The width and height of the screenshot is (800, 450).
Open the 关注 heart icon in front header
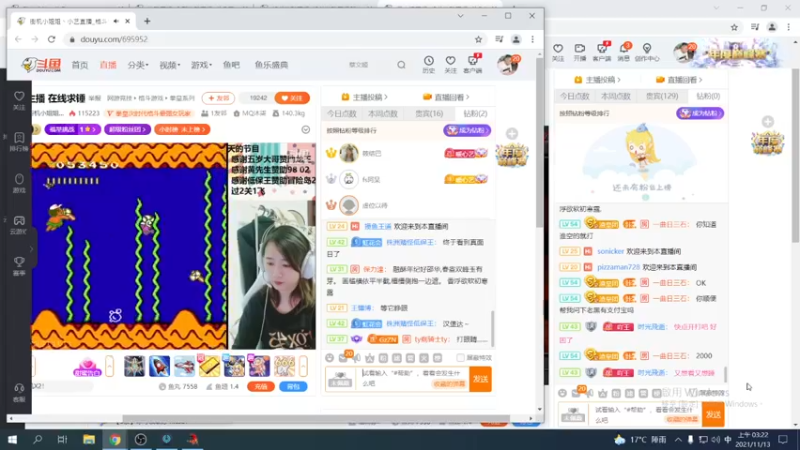pos(451,64)
